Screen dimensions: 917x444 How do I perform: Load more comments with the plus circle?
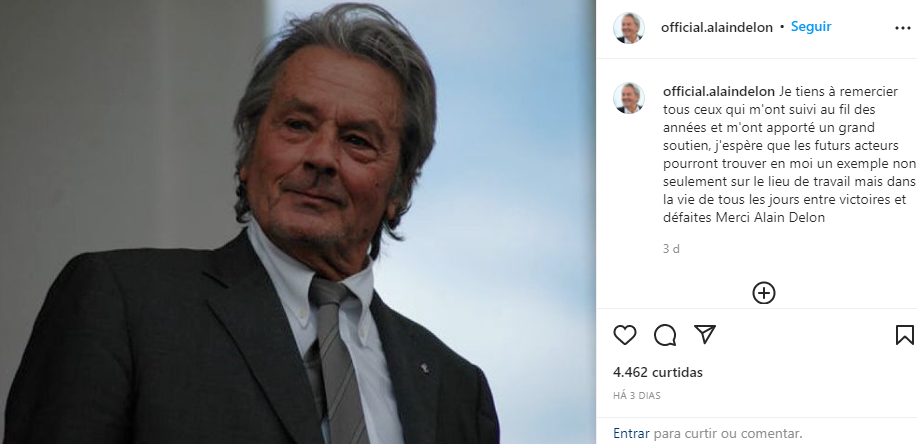764,293
